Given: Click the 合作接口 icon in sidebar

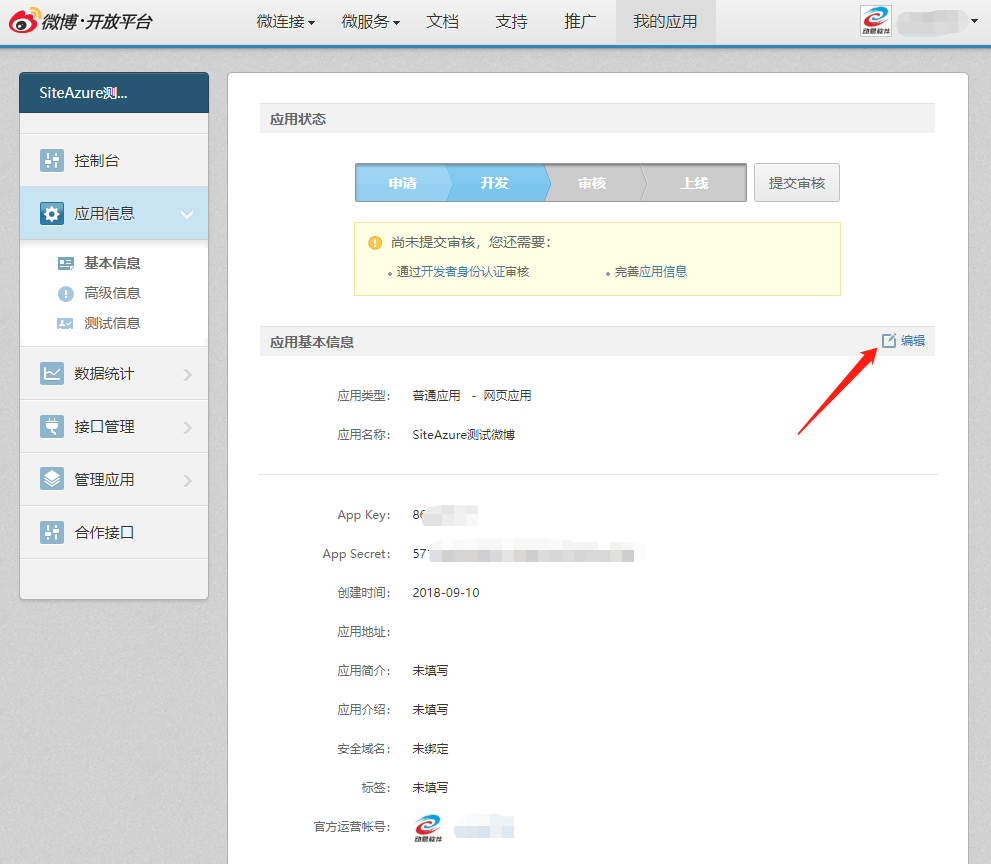Looking at the screenshot, I should coord(51,532).
